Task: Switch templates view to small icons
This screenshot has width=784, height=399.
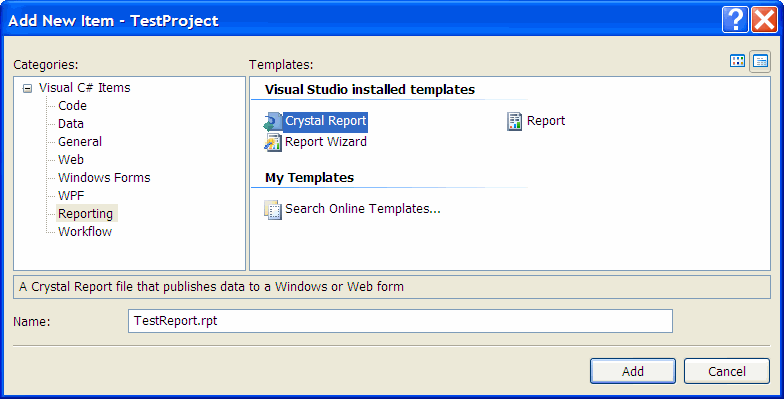Action: [x=760, y=62]
